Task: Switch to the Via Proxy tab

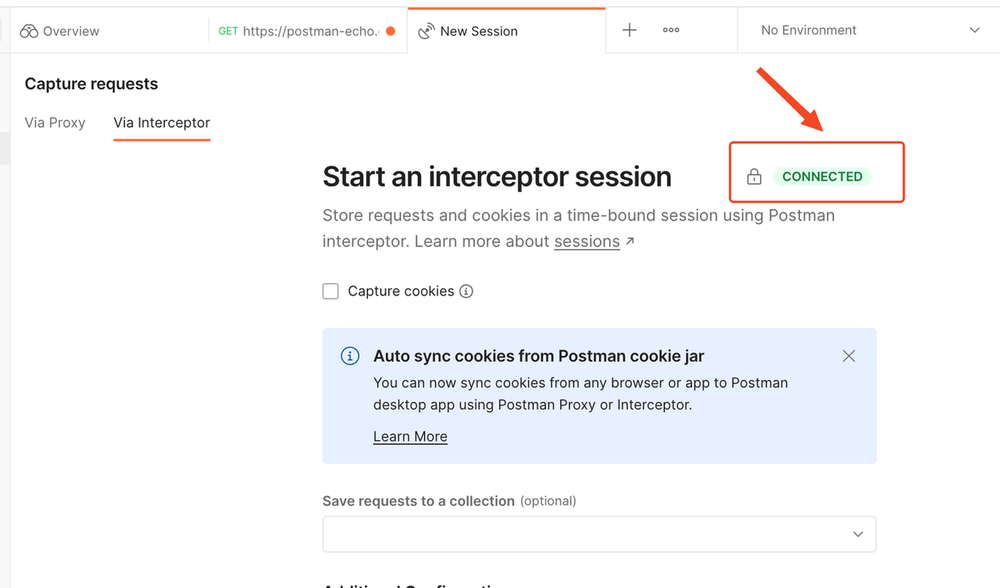Action: point(54,122)
